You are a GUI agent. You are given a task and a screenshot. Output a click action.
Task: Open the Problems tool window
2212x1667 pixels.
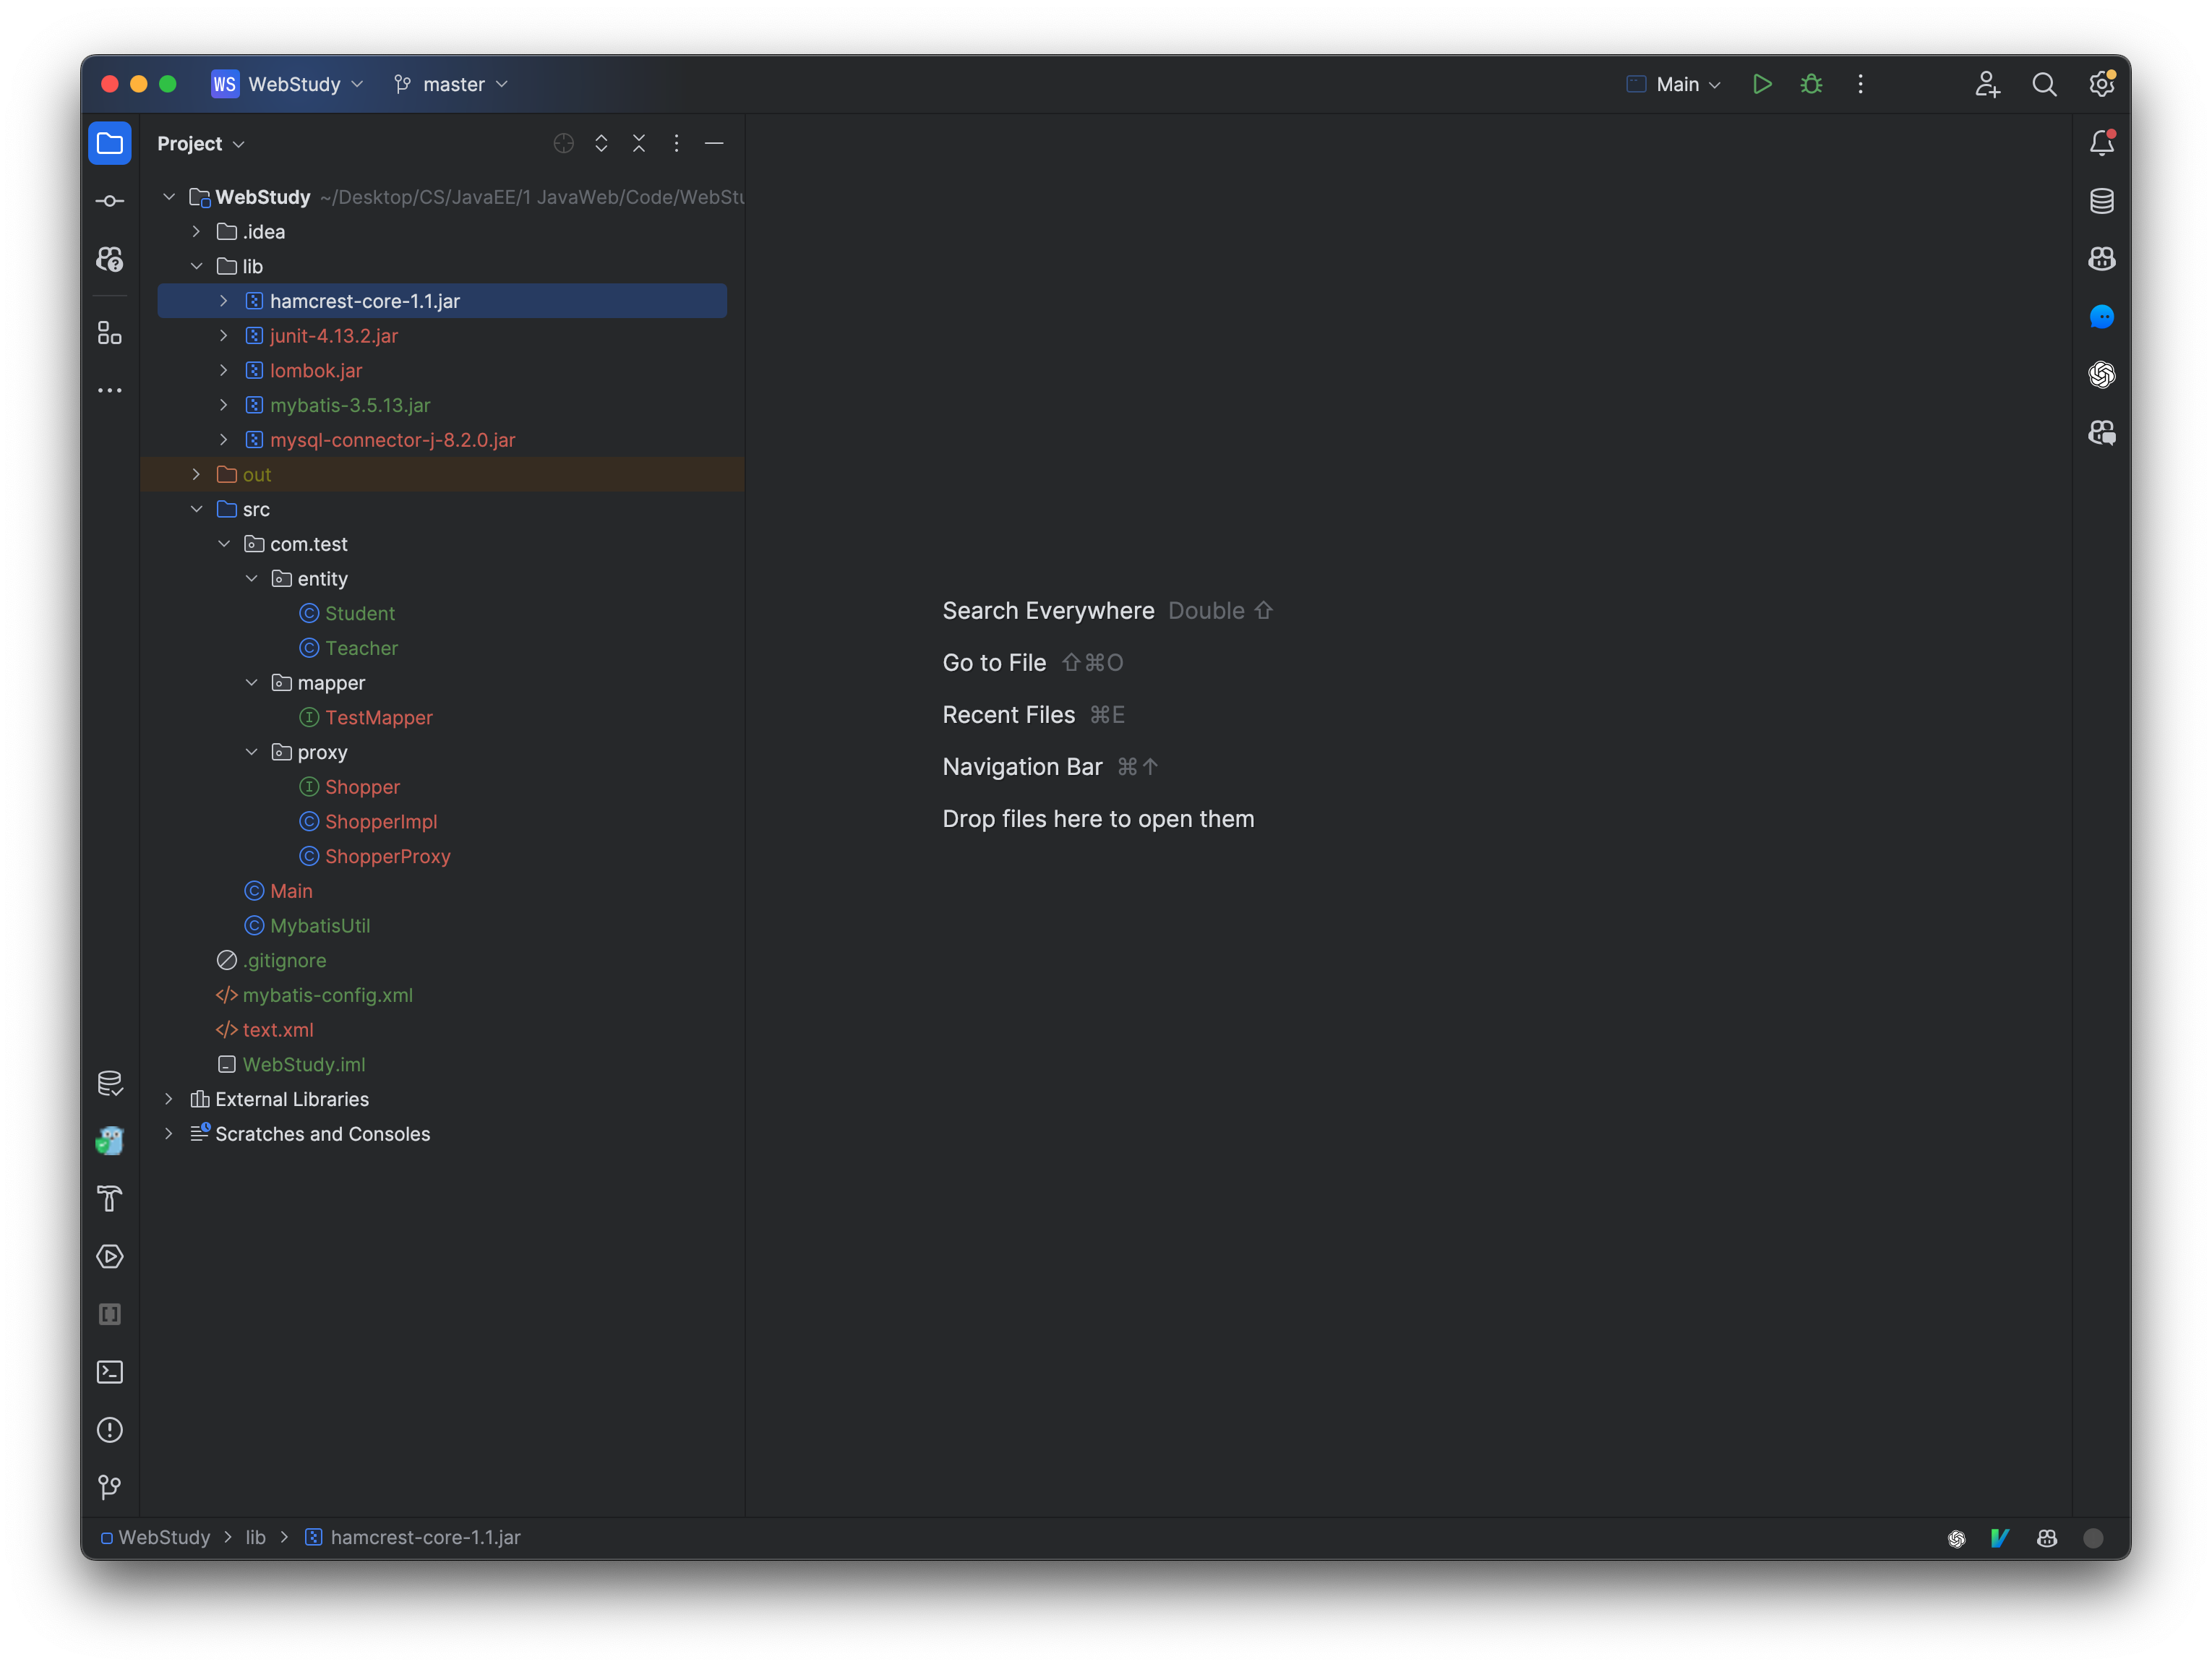coord(110,1430)
